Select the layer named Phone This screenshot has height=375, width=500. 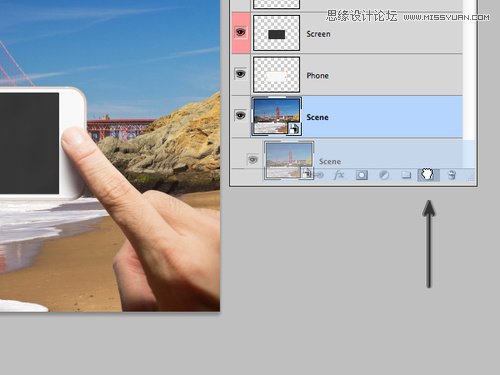click(x=317, y=76)
